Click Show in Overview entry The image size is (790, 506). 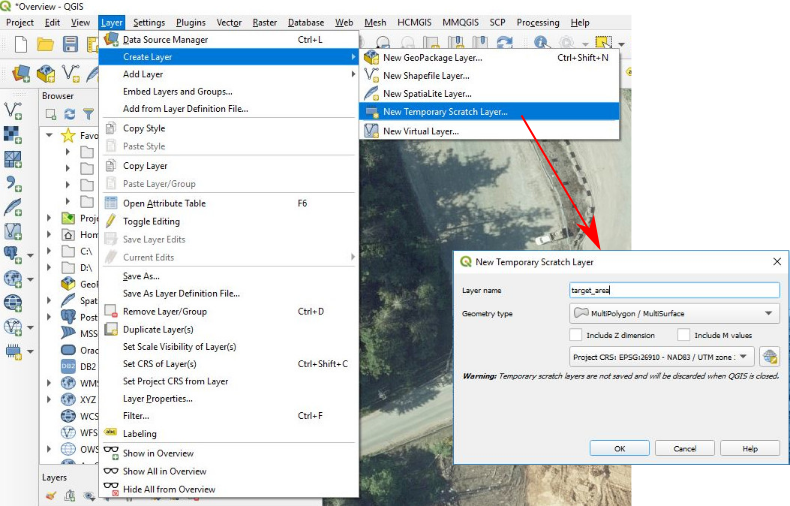point(229,454)
